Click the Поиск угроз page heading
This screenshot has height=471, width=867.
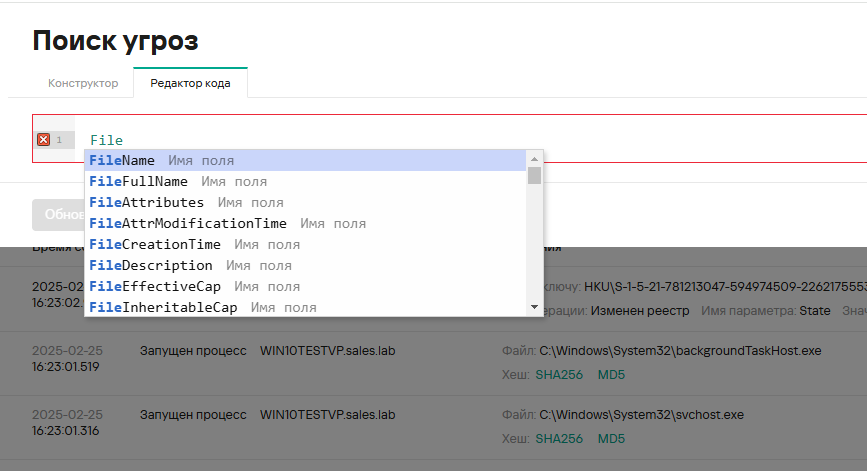pyautogui.click(x=115, y=41)
